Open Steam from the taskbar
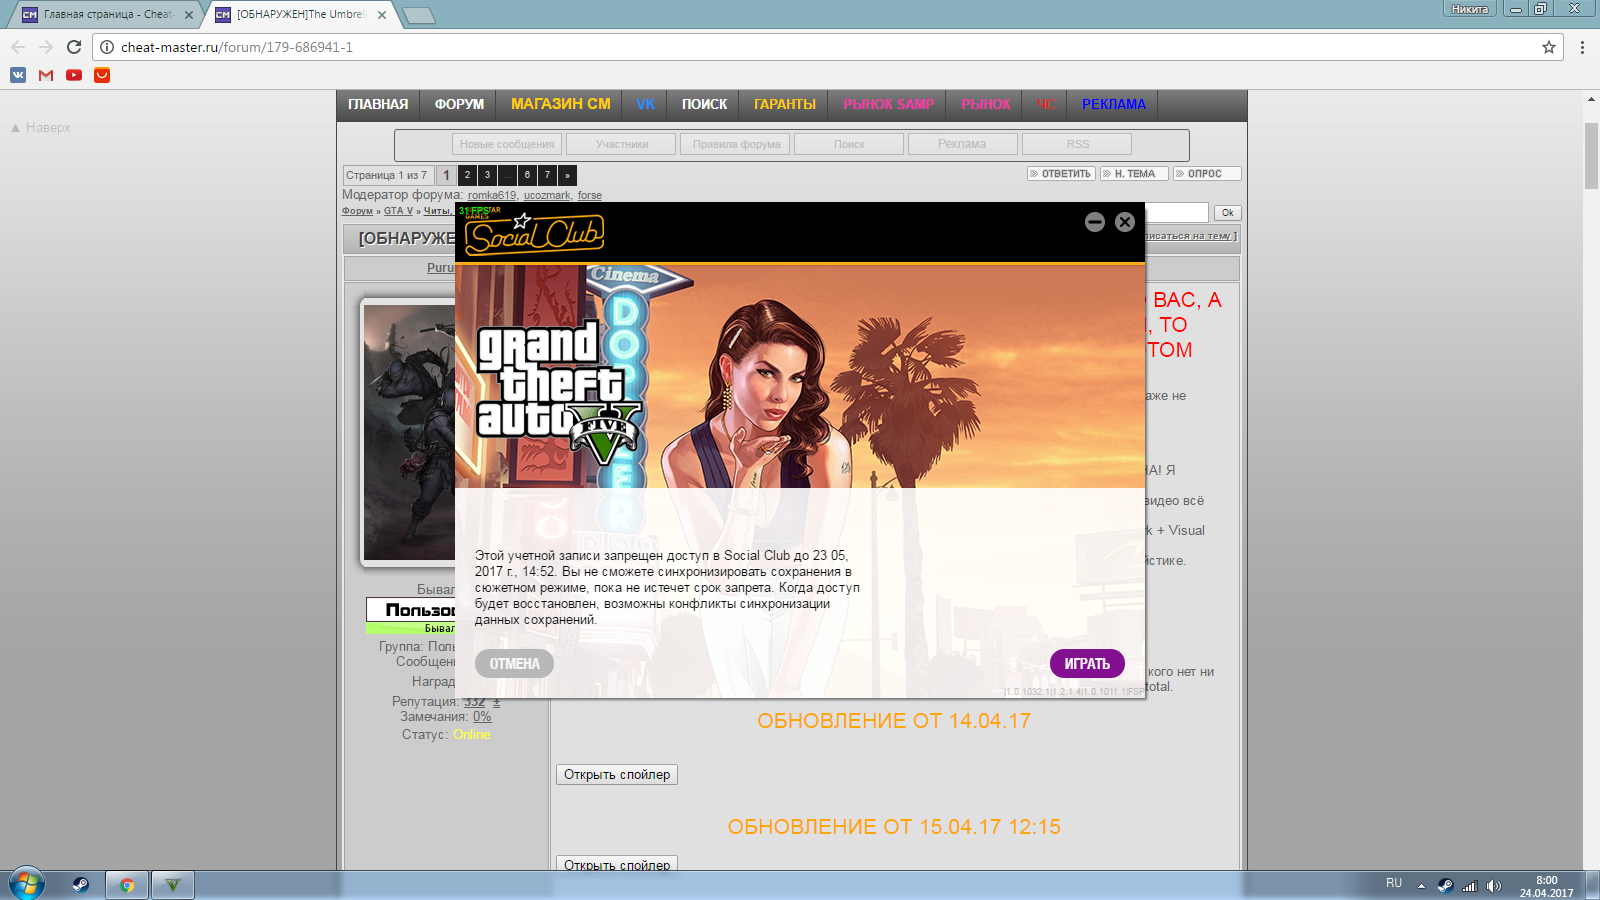The image size is (1600, 900). pos(81,885)
